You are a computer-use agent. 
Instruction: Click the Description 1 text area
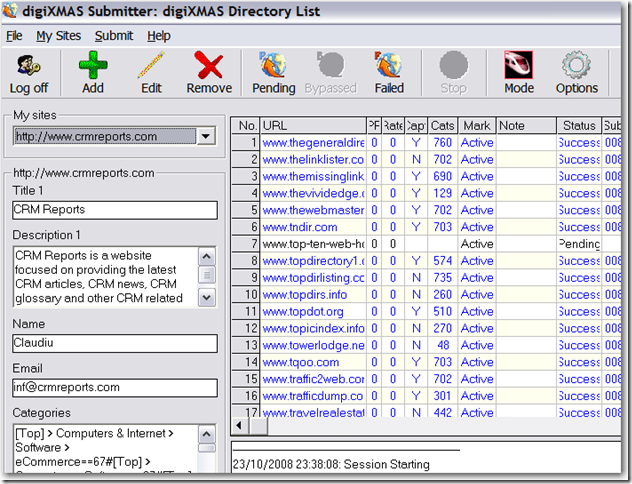coord(106,277)
